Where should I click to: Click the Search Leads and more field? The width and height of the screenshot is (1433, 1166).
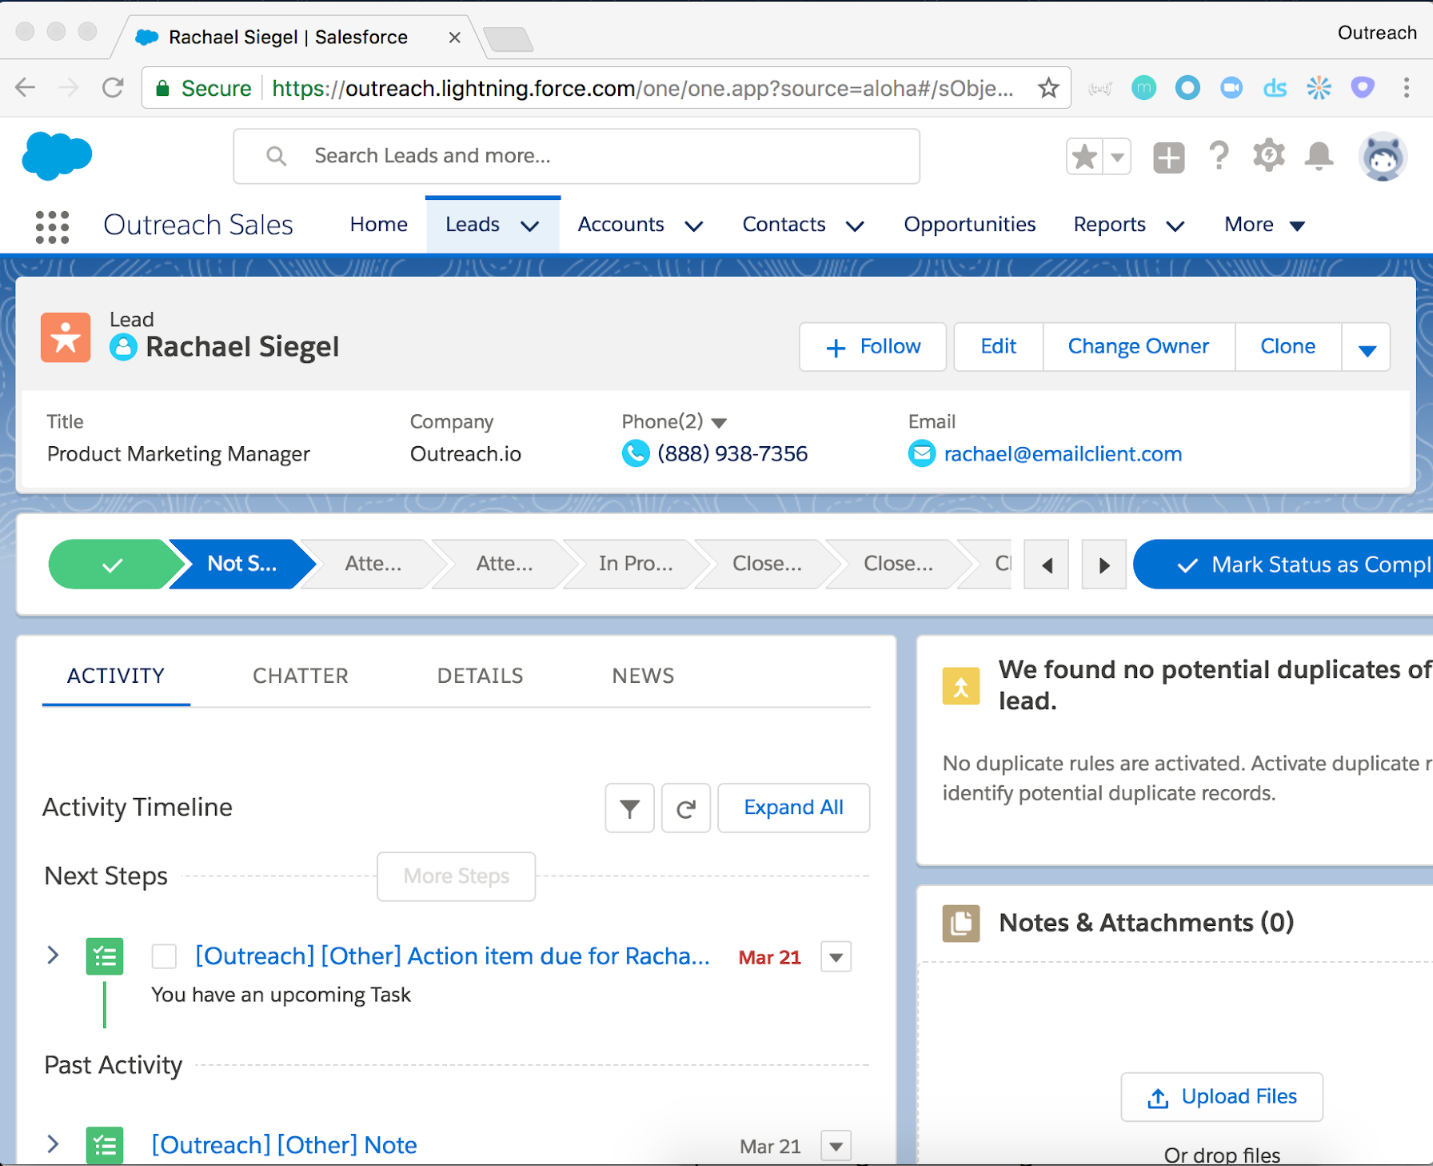[x=576, y=156]
